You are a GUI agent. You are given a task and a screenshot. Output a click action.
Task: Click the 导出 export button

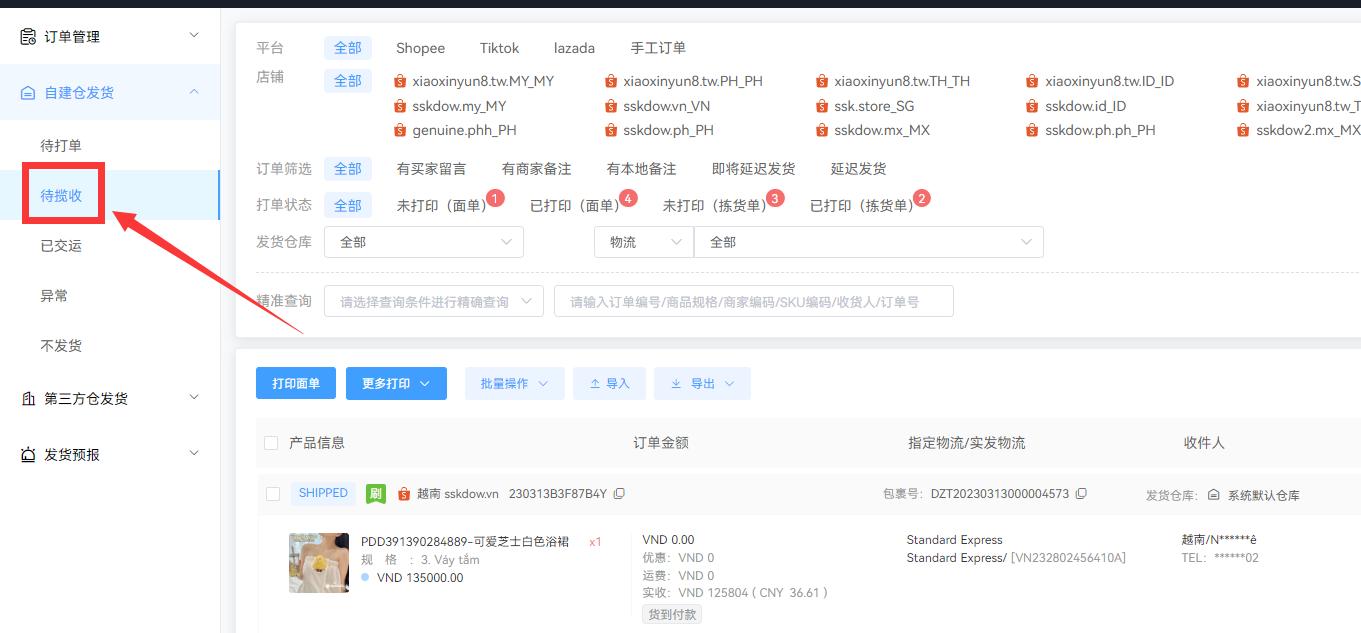pos(702,383)
